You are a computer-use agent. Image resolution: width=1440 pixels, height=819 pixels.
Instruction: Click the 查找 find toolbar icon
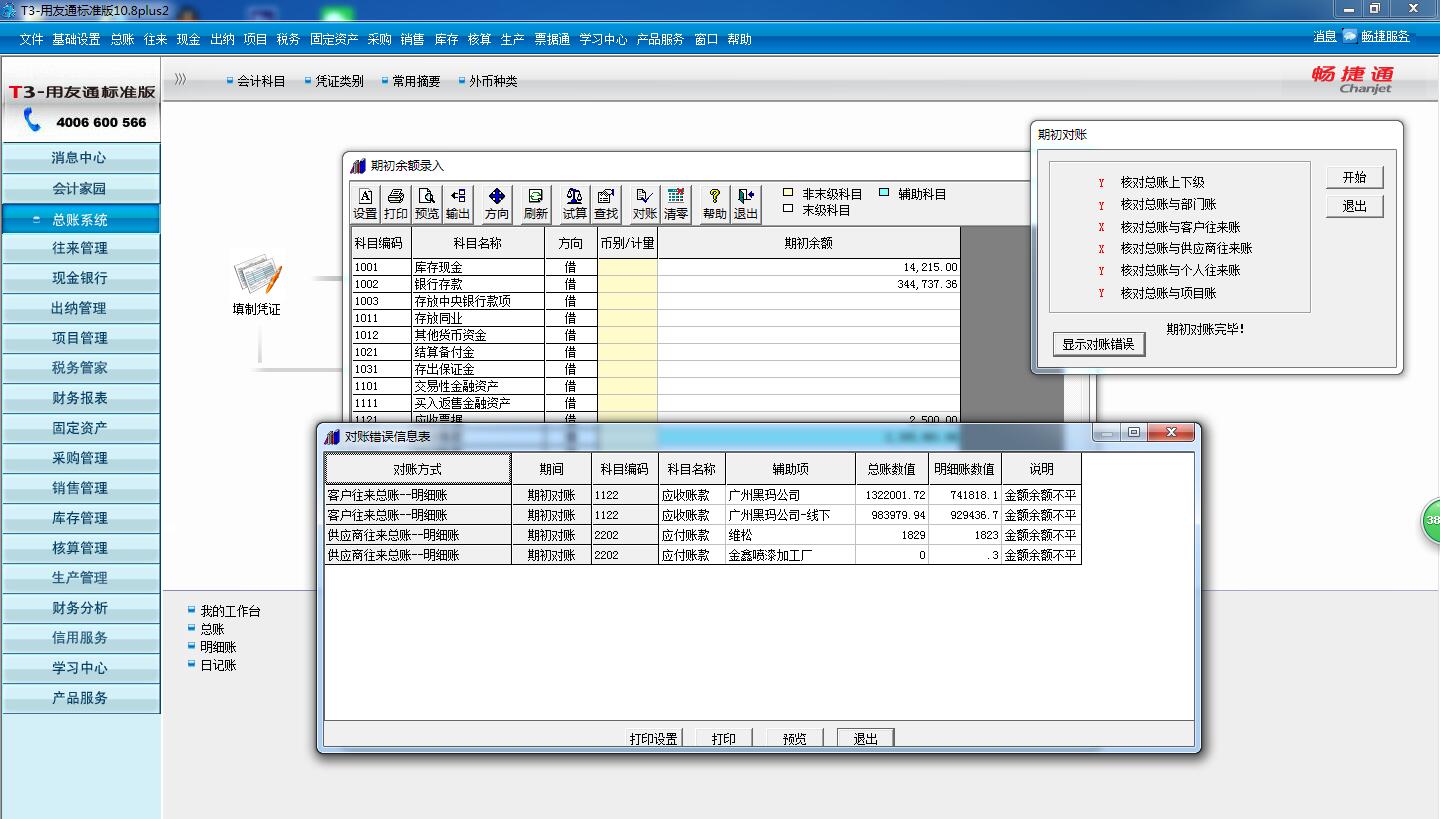[x=606, y=204]
